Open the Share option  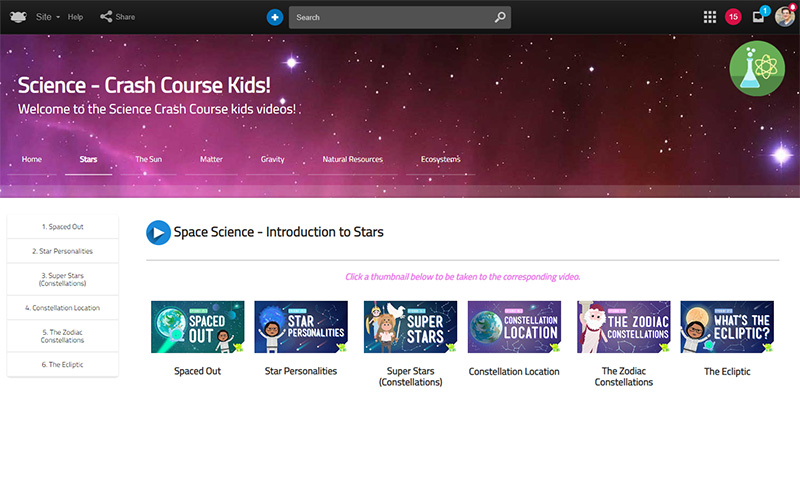pos(117,17)
